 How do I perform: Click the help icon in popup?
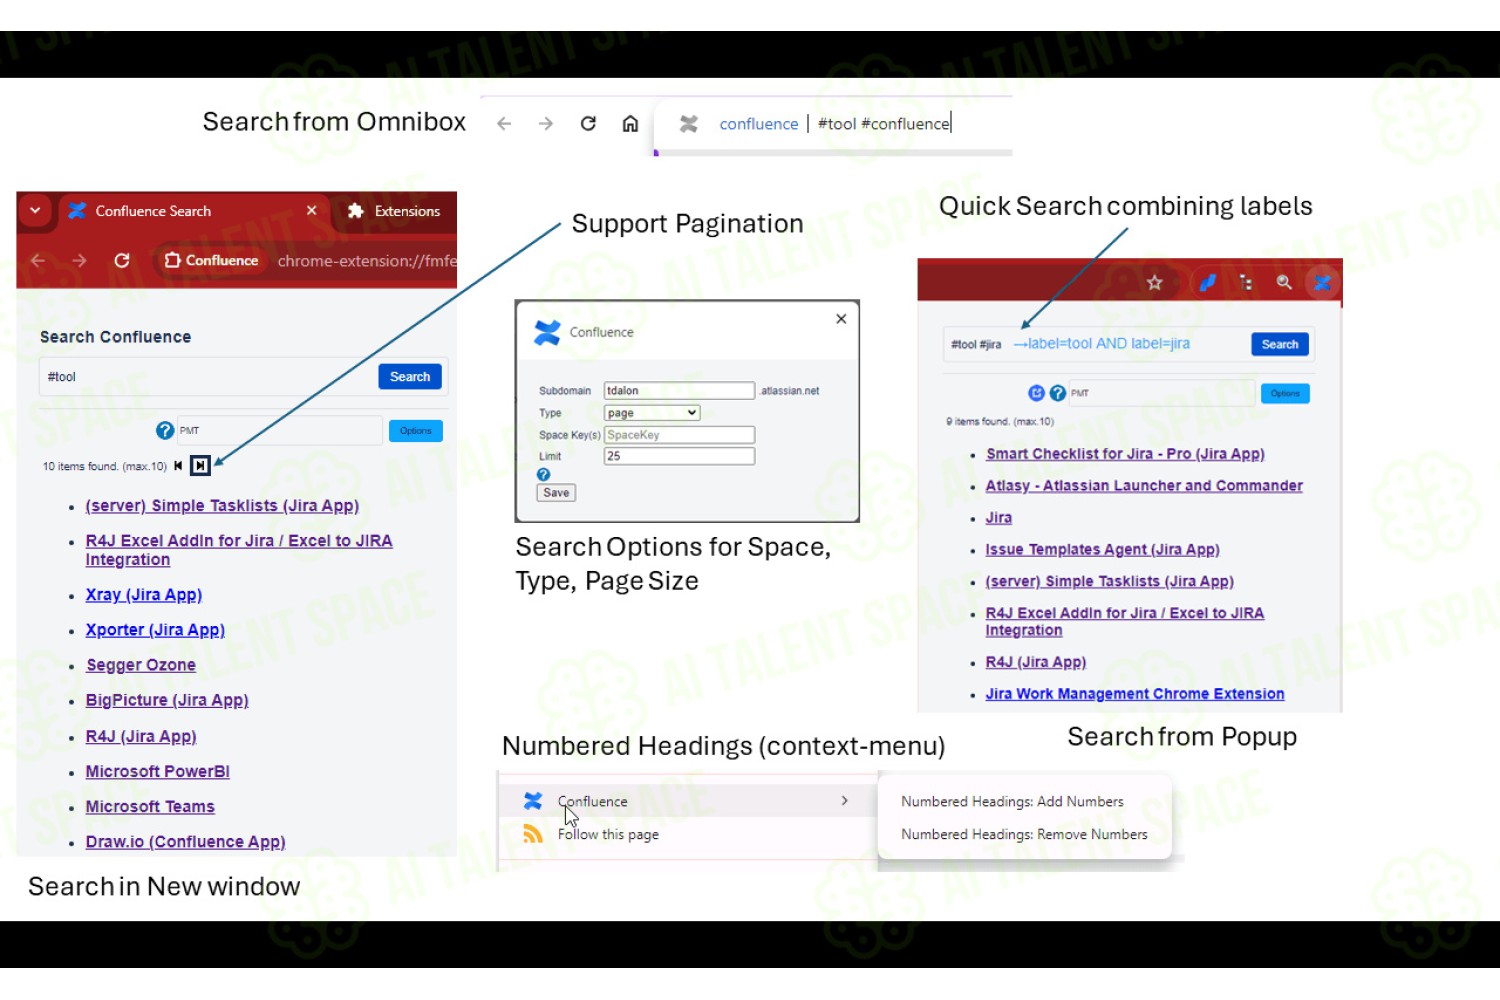point(1057,393)
